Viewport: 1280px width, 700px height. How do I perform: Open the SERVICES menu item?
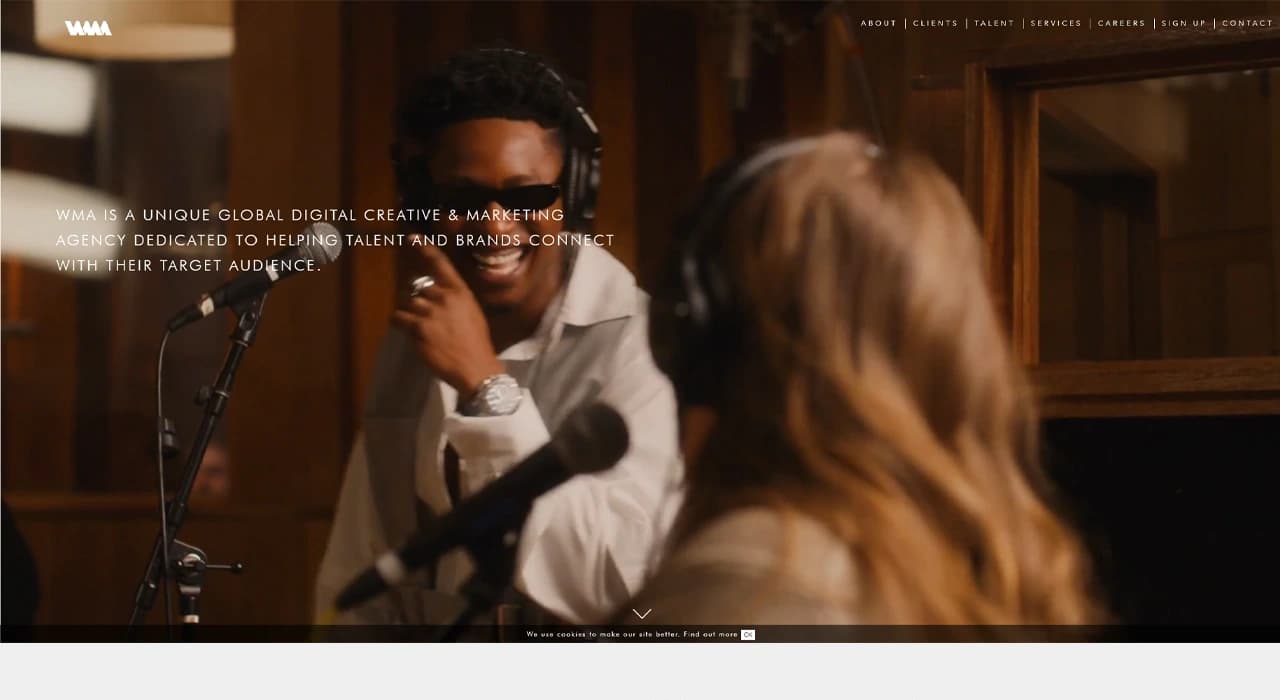[1056, 23]
